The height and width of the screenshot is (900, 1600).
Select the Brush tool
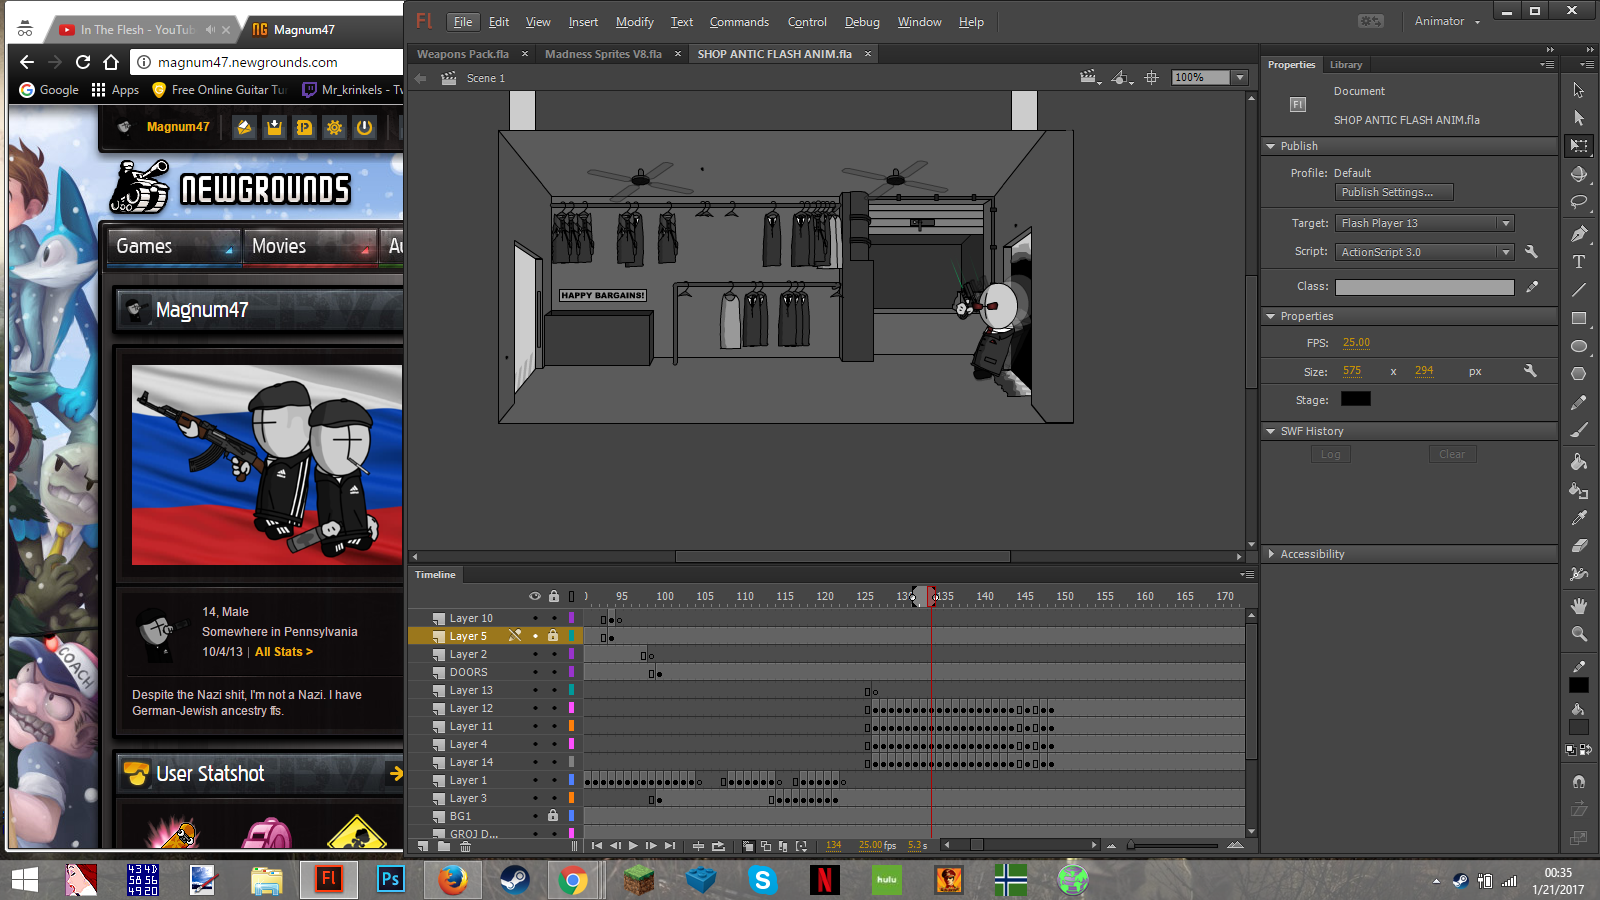(1579, 430)
